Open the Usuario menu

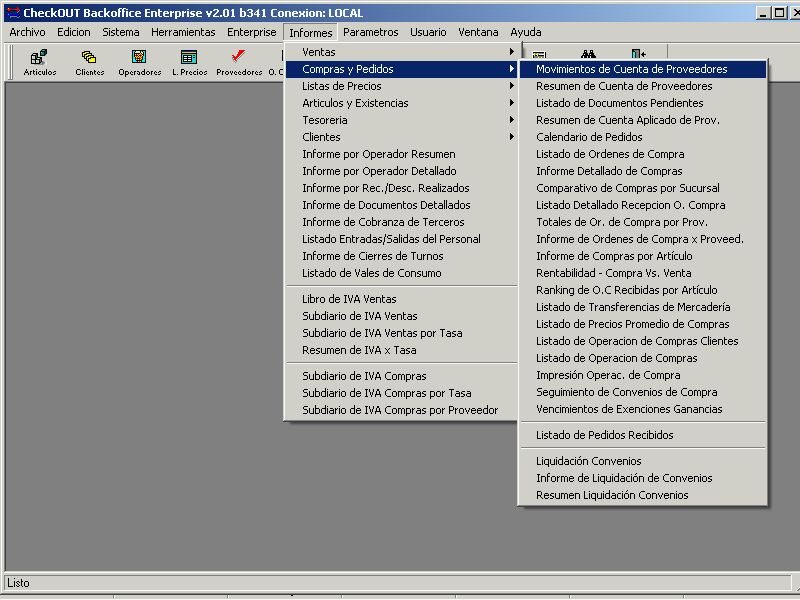click(428, 32)
